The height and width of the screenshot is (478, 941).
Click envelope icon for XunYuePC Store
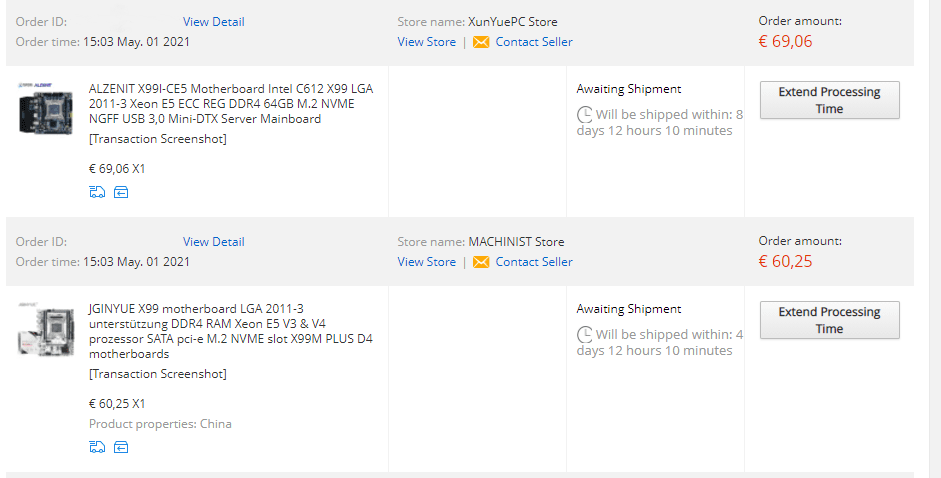tap(481, 42)
